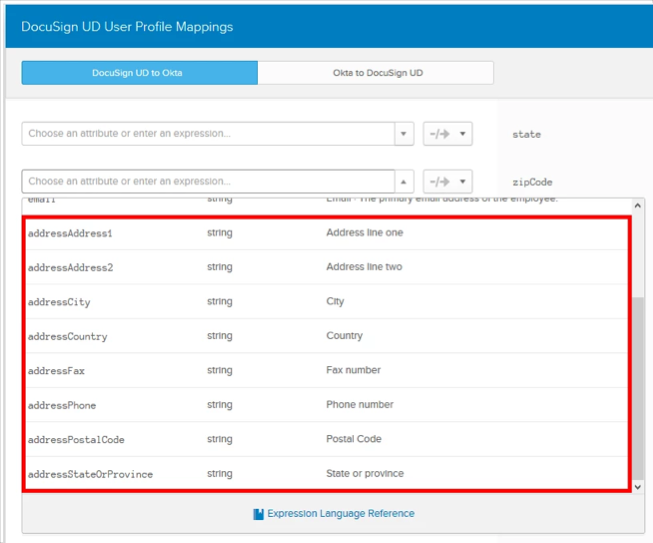Select addressAddress2 from attribute list
This screenshot has width=653, height=543.
click(x=70, y=268)
